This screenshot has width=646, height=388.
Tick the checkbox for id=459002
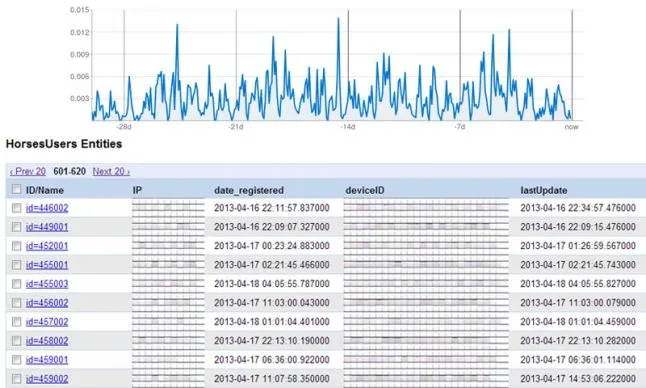pyautogui.click(x=16, y=379)
